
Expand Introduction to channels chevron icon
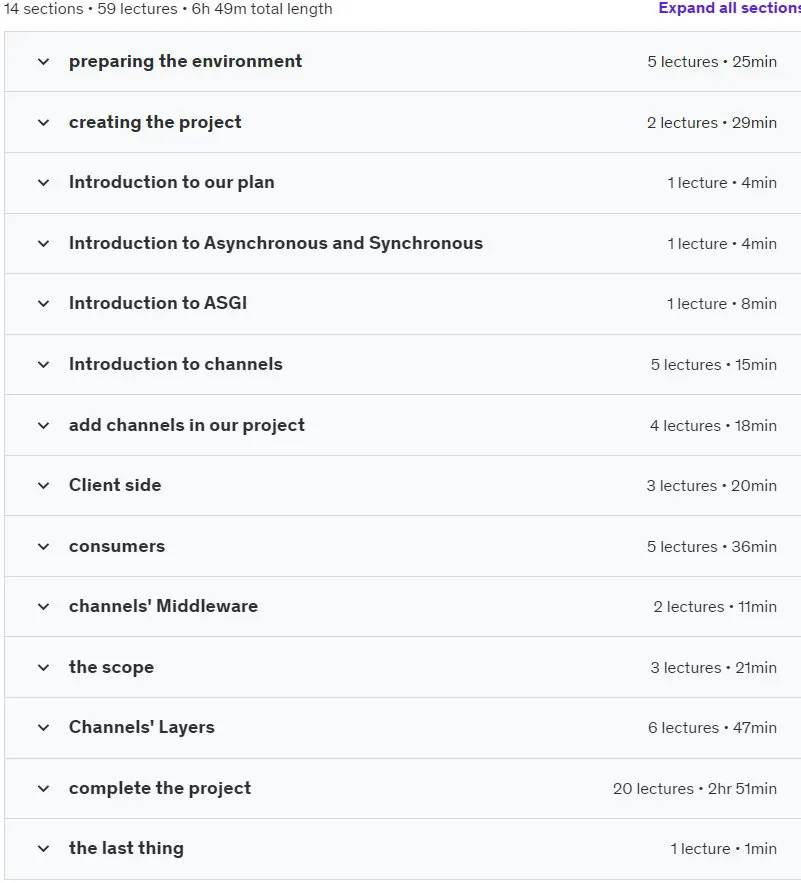tap(43, 365)
